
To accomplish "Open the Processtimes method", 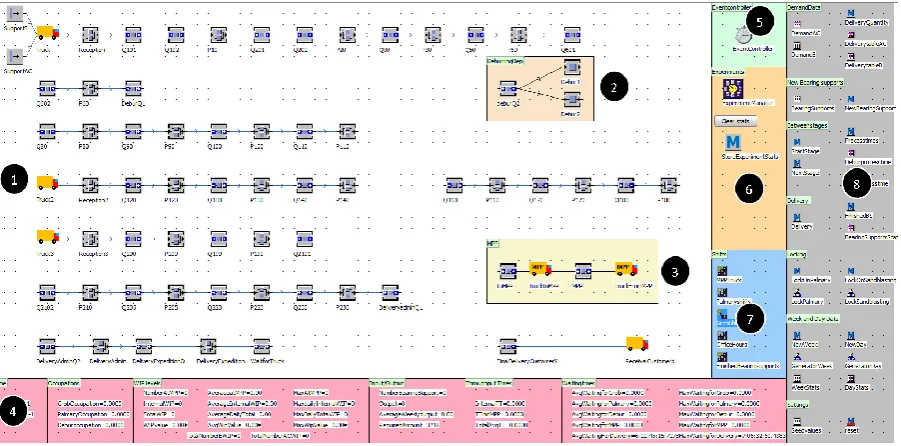I will (851, 131).
